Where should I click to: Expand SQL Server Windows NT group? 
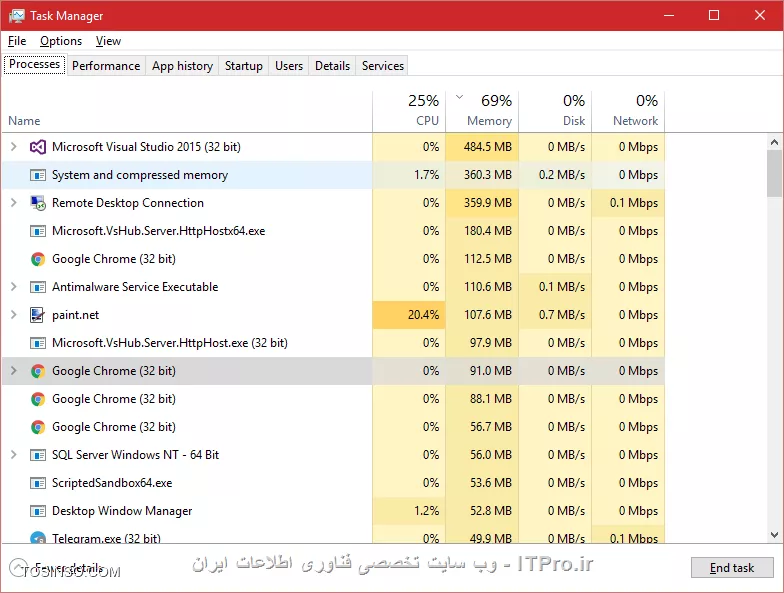coord(14,454)
